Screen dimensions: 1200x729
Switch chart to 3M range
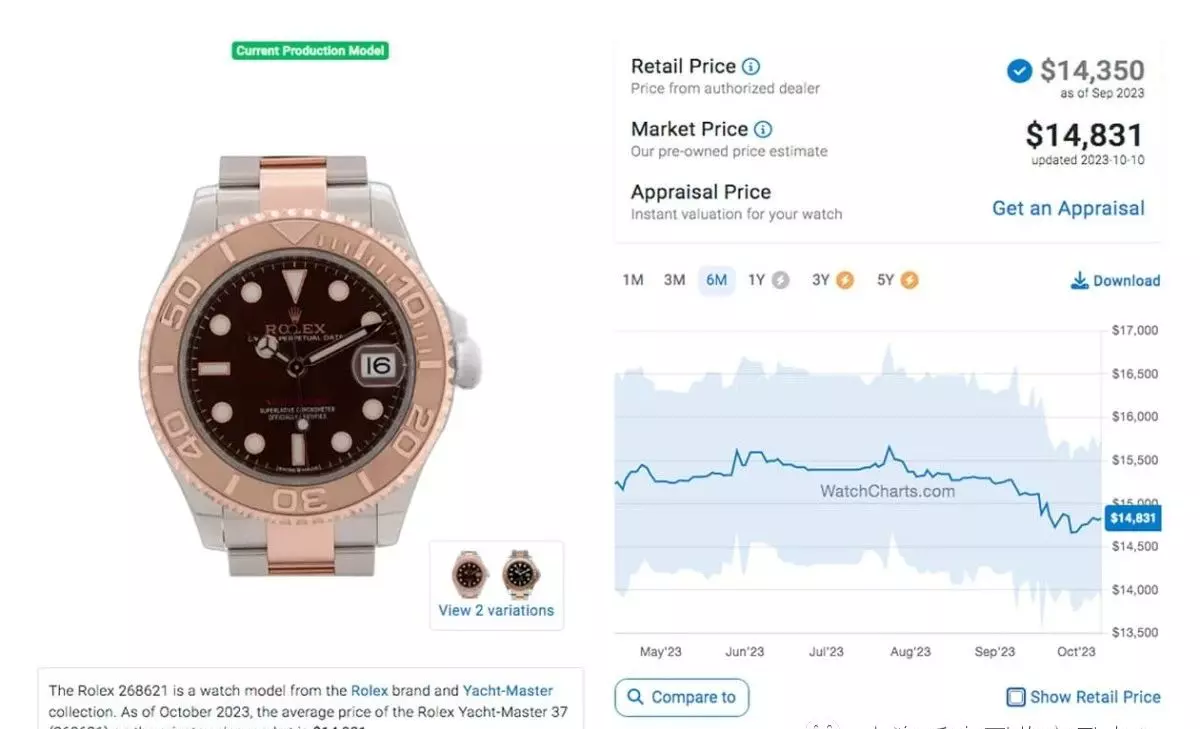[x=675, y=280]
